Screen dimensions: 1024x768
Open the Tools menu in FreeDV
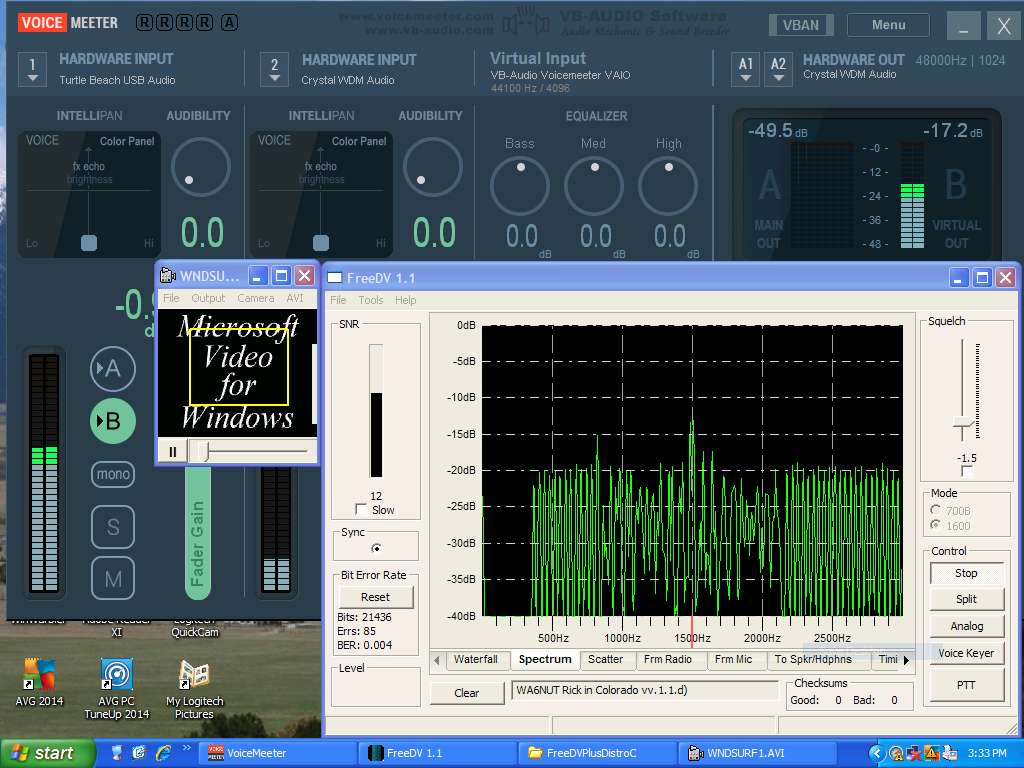click(x=370, y=300)
